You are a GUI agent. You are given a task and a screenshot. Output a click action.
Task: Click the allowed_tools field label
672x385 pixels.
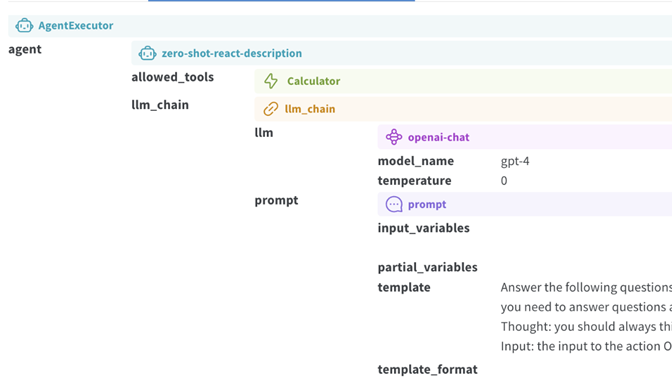point(172,77)
